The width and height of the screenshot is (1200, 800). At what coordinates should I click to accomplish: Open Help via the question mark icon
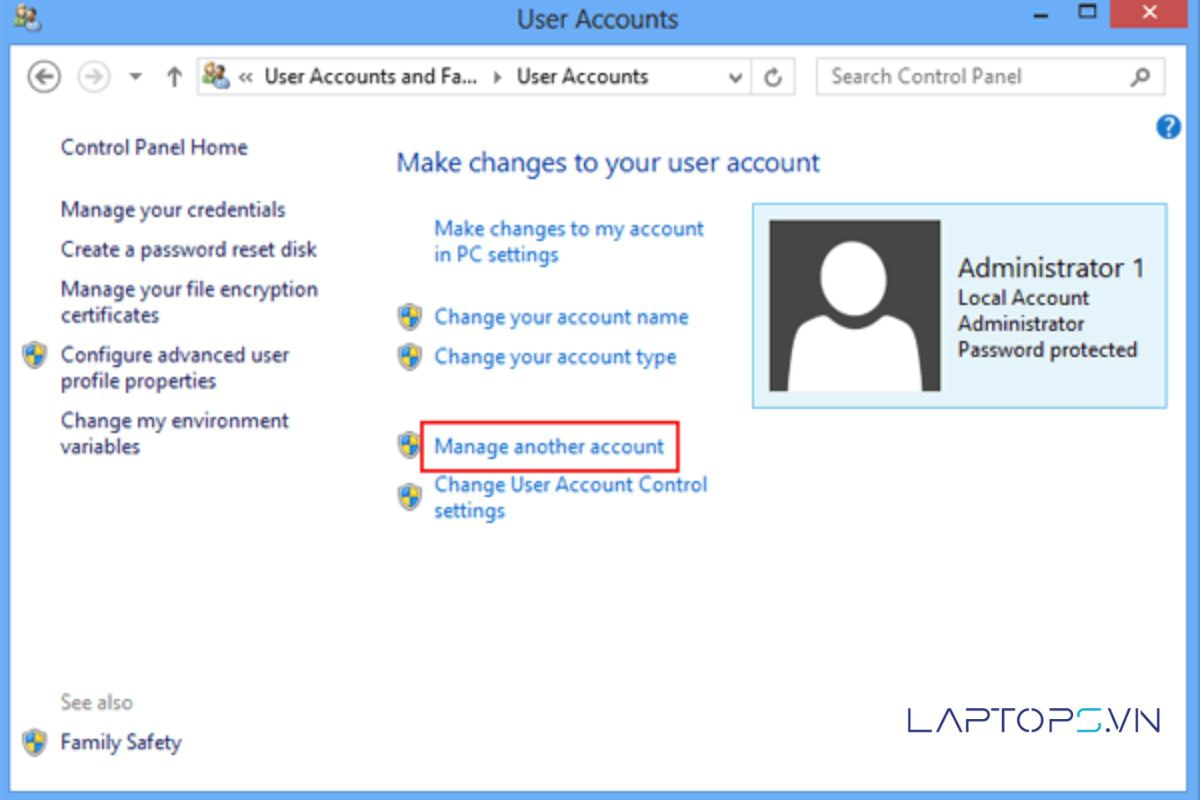[1167, 127]
